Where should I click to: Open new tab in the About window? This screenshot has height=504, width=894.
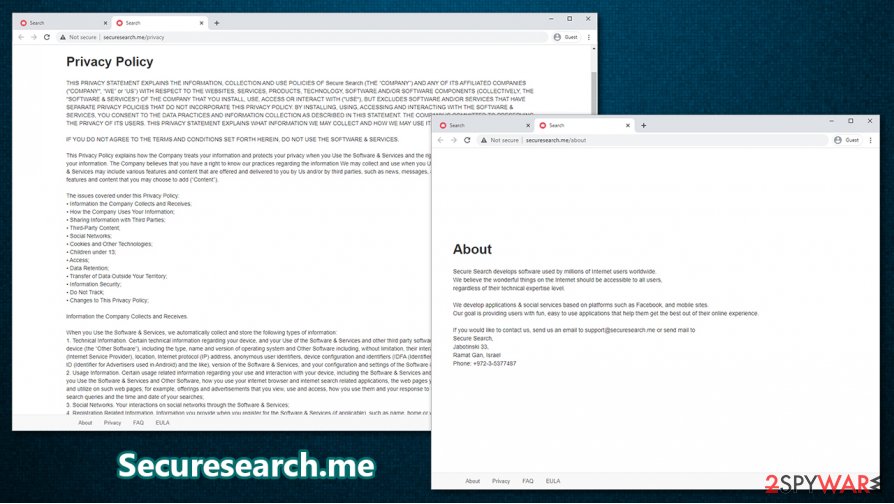click(x=643, y=125)
